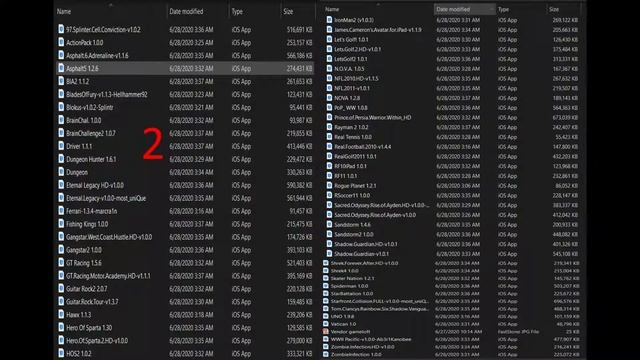
Task: Click the JPG image icon of Vendor gameloft
Action: tap(326, 331)
